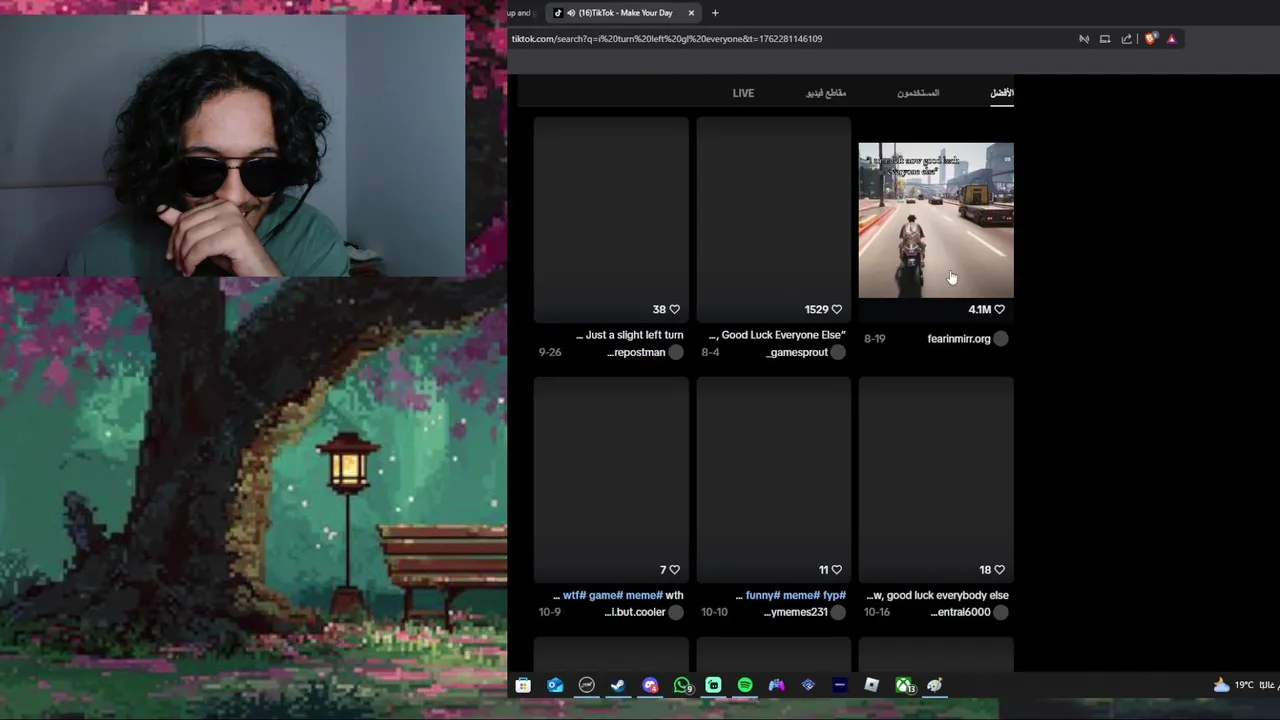Screen dimensions: 1280x720
Task: Open the green Kick app in taskbar
Action: (x=713, y=685)
